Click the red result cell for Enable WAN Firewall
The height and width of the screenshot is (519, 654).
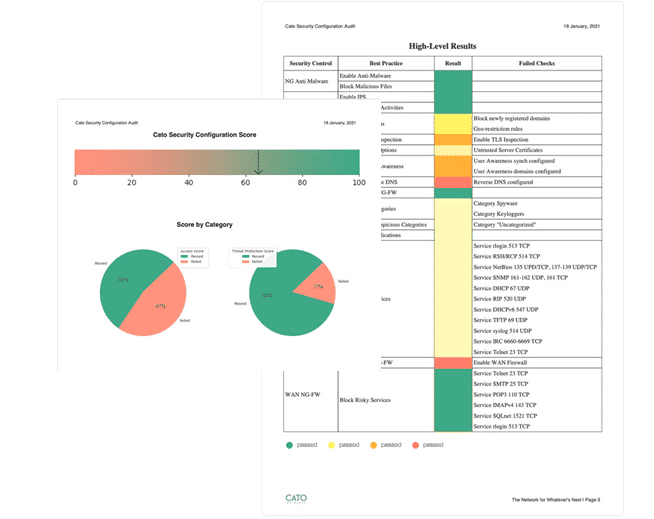coord(453,363)
